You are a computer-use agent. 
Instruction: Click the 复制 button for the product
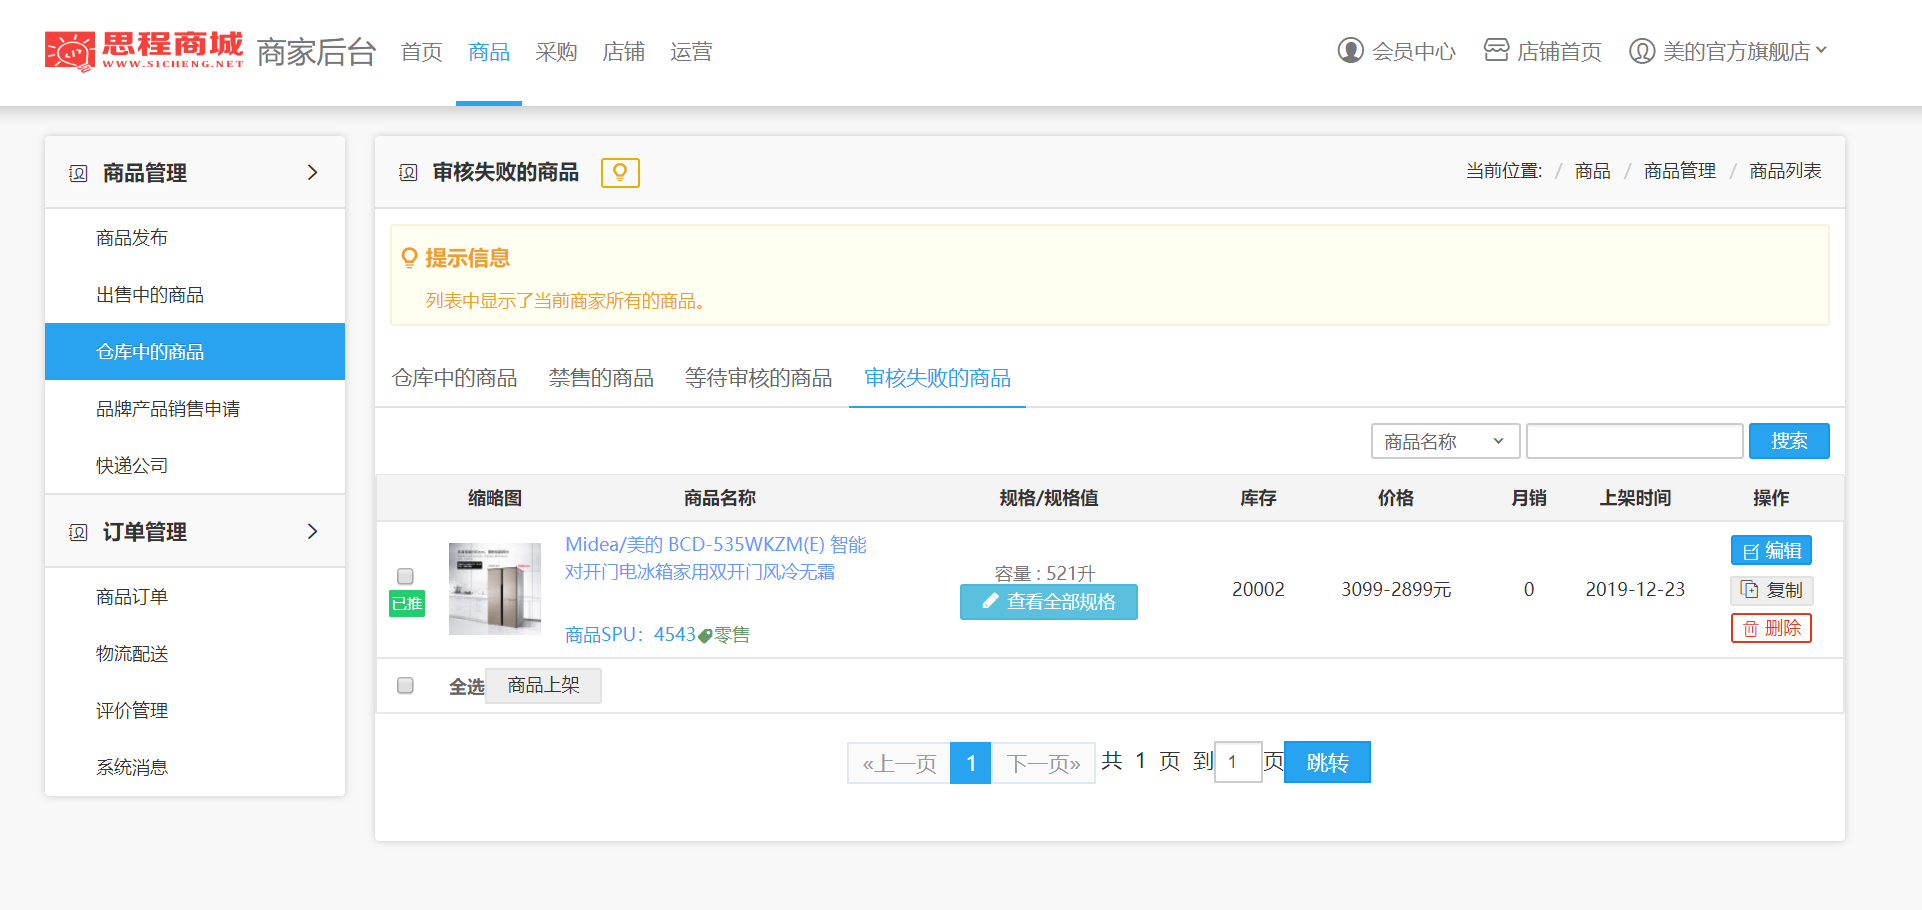[1771, 590]
